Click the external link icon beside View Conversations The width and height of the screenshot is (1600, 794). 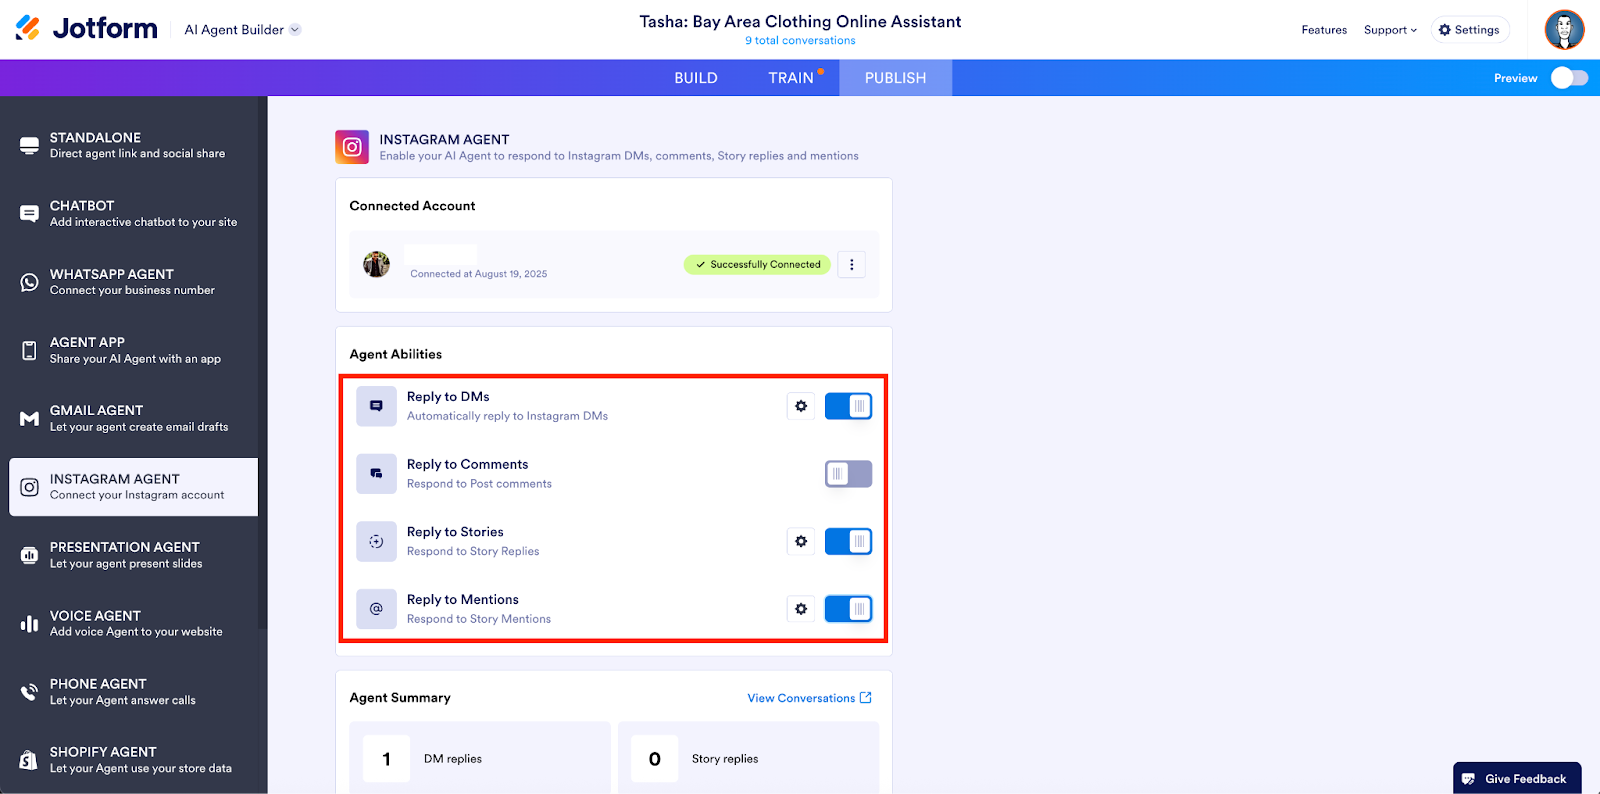[x=866, y=698]
